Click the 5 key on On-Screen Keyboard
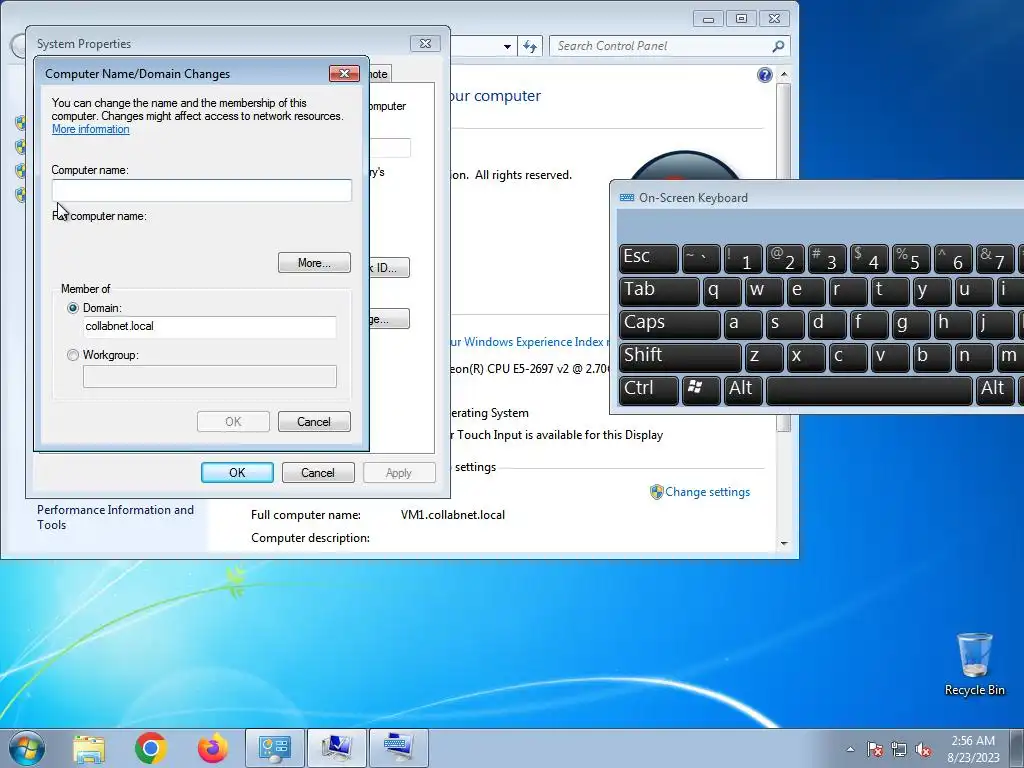 click(x=910, y=258)
